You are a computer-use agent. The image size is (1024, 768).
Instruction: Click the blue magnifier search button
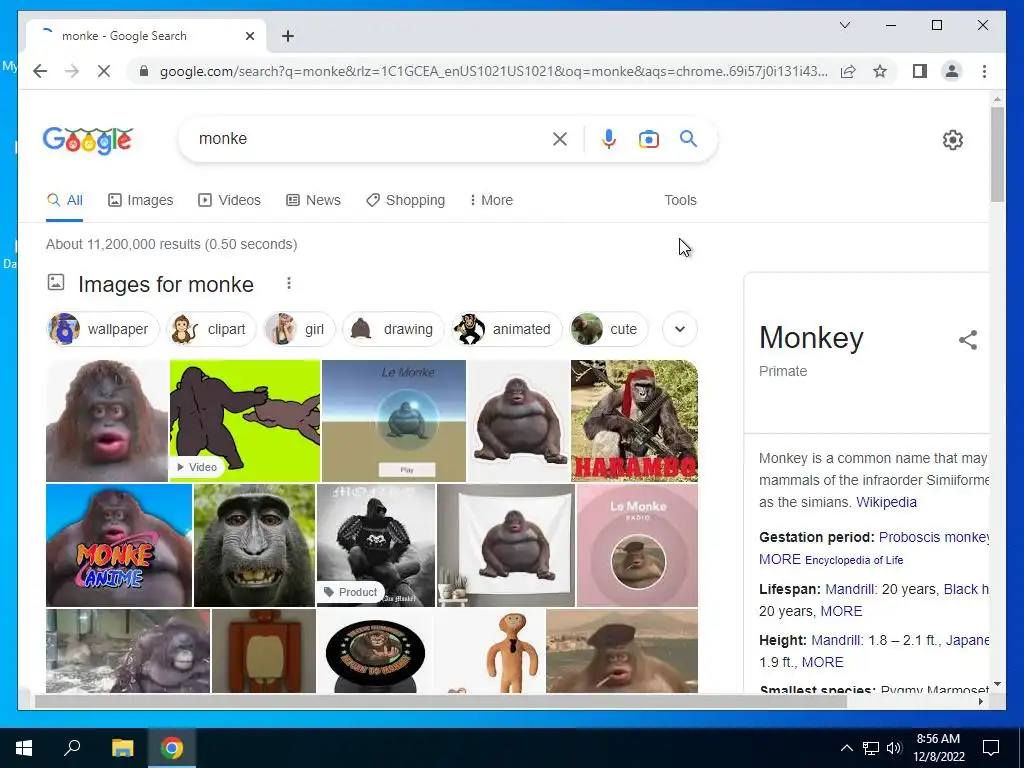688,138
